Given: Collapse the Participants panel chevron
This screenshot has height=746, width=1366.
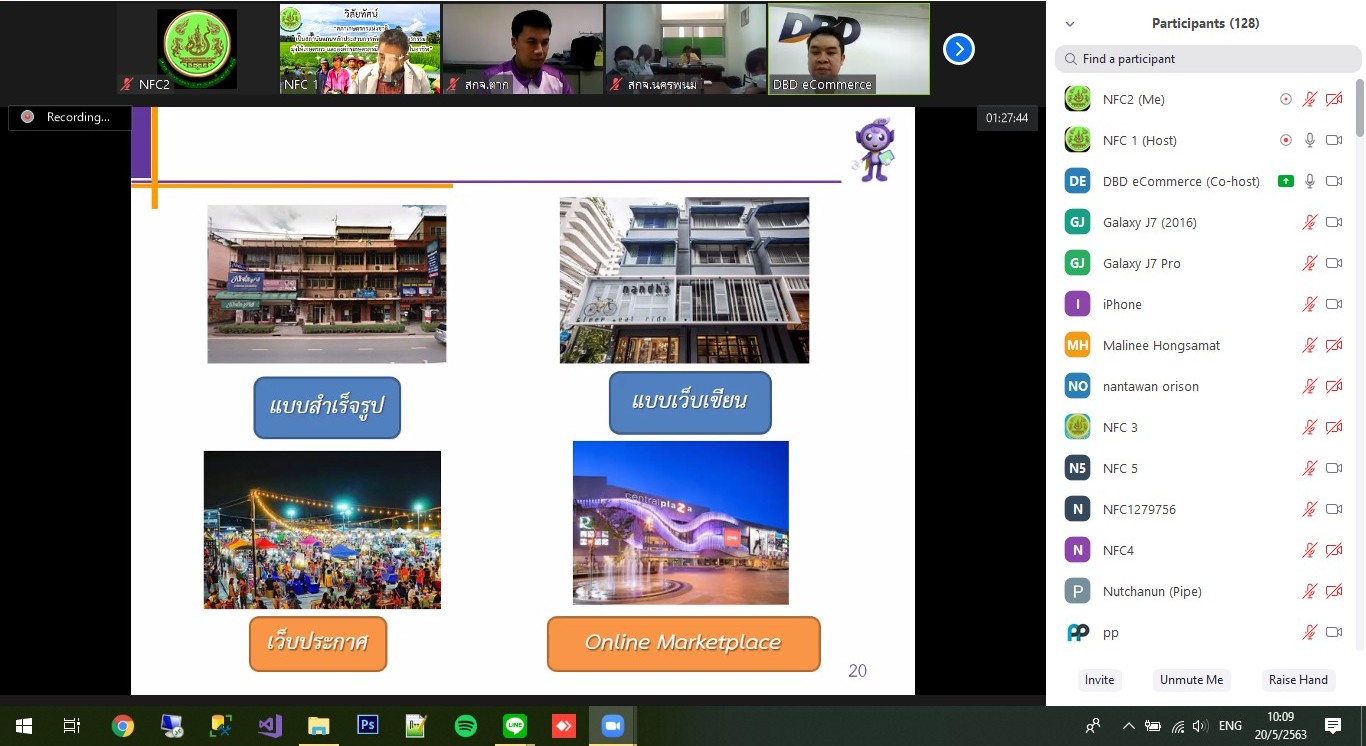Looking at the screenshot, I should tap(1070, 24).
